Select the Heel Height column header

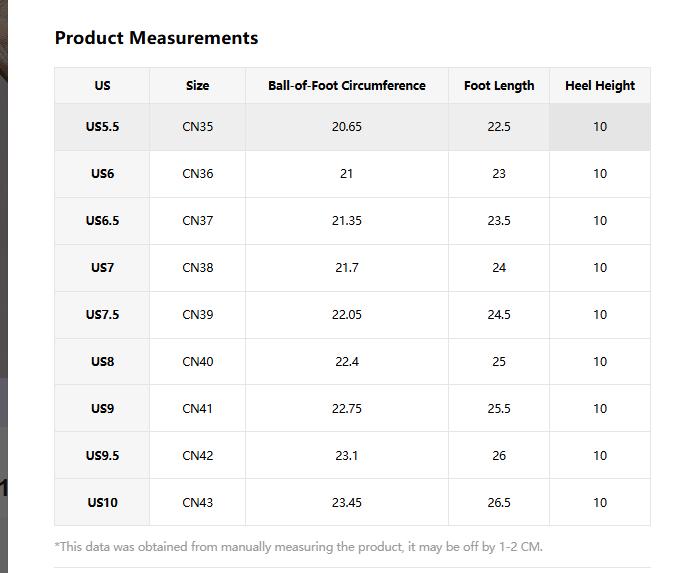point(600,86)
